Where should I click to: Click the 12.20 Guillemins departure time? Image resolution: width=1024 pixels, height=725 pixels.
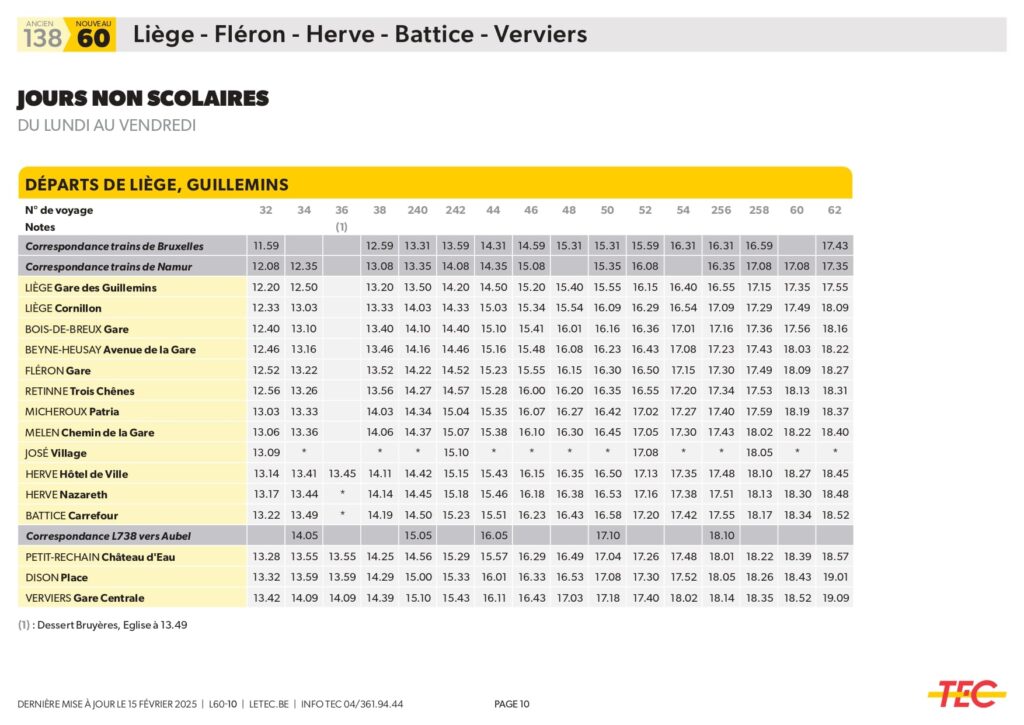point(265,288)
